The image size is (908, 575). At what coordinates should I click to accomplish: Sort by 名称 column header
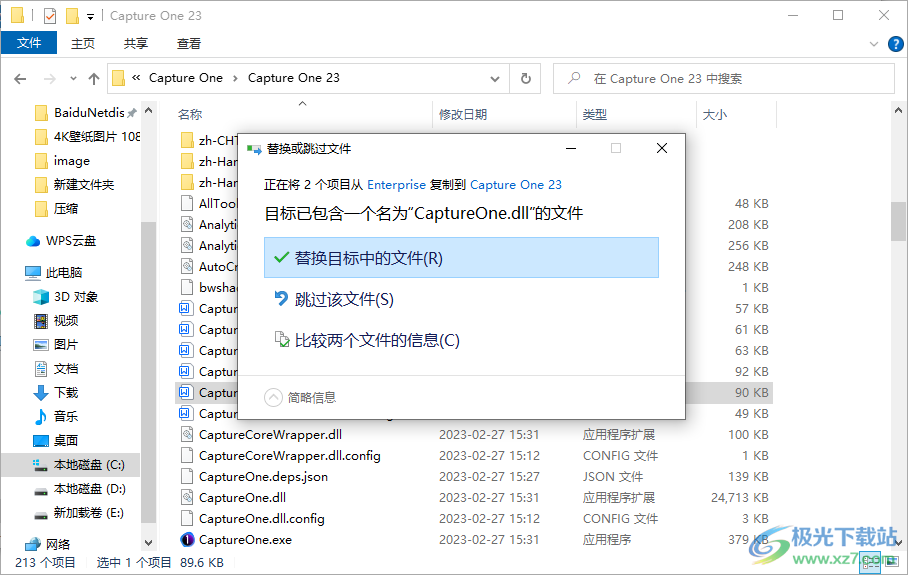190,115
